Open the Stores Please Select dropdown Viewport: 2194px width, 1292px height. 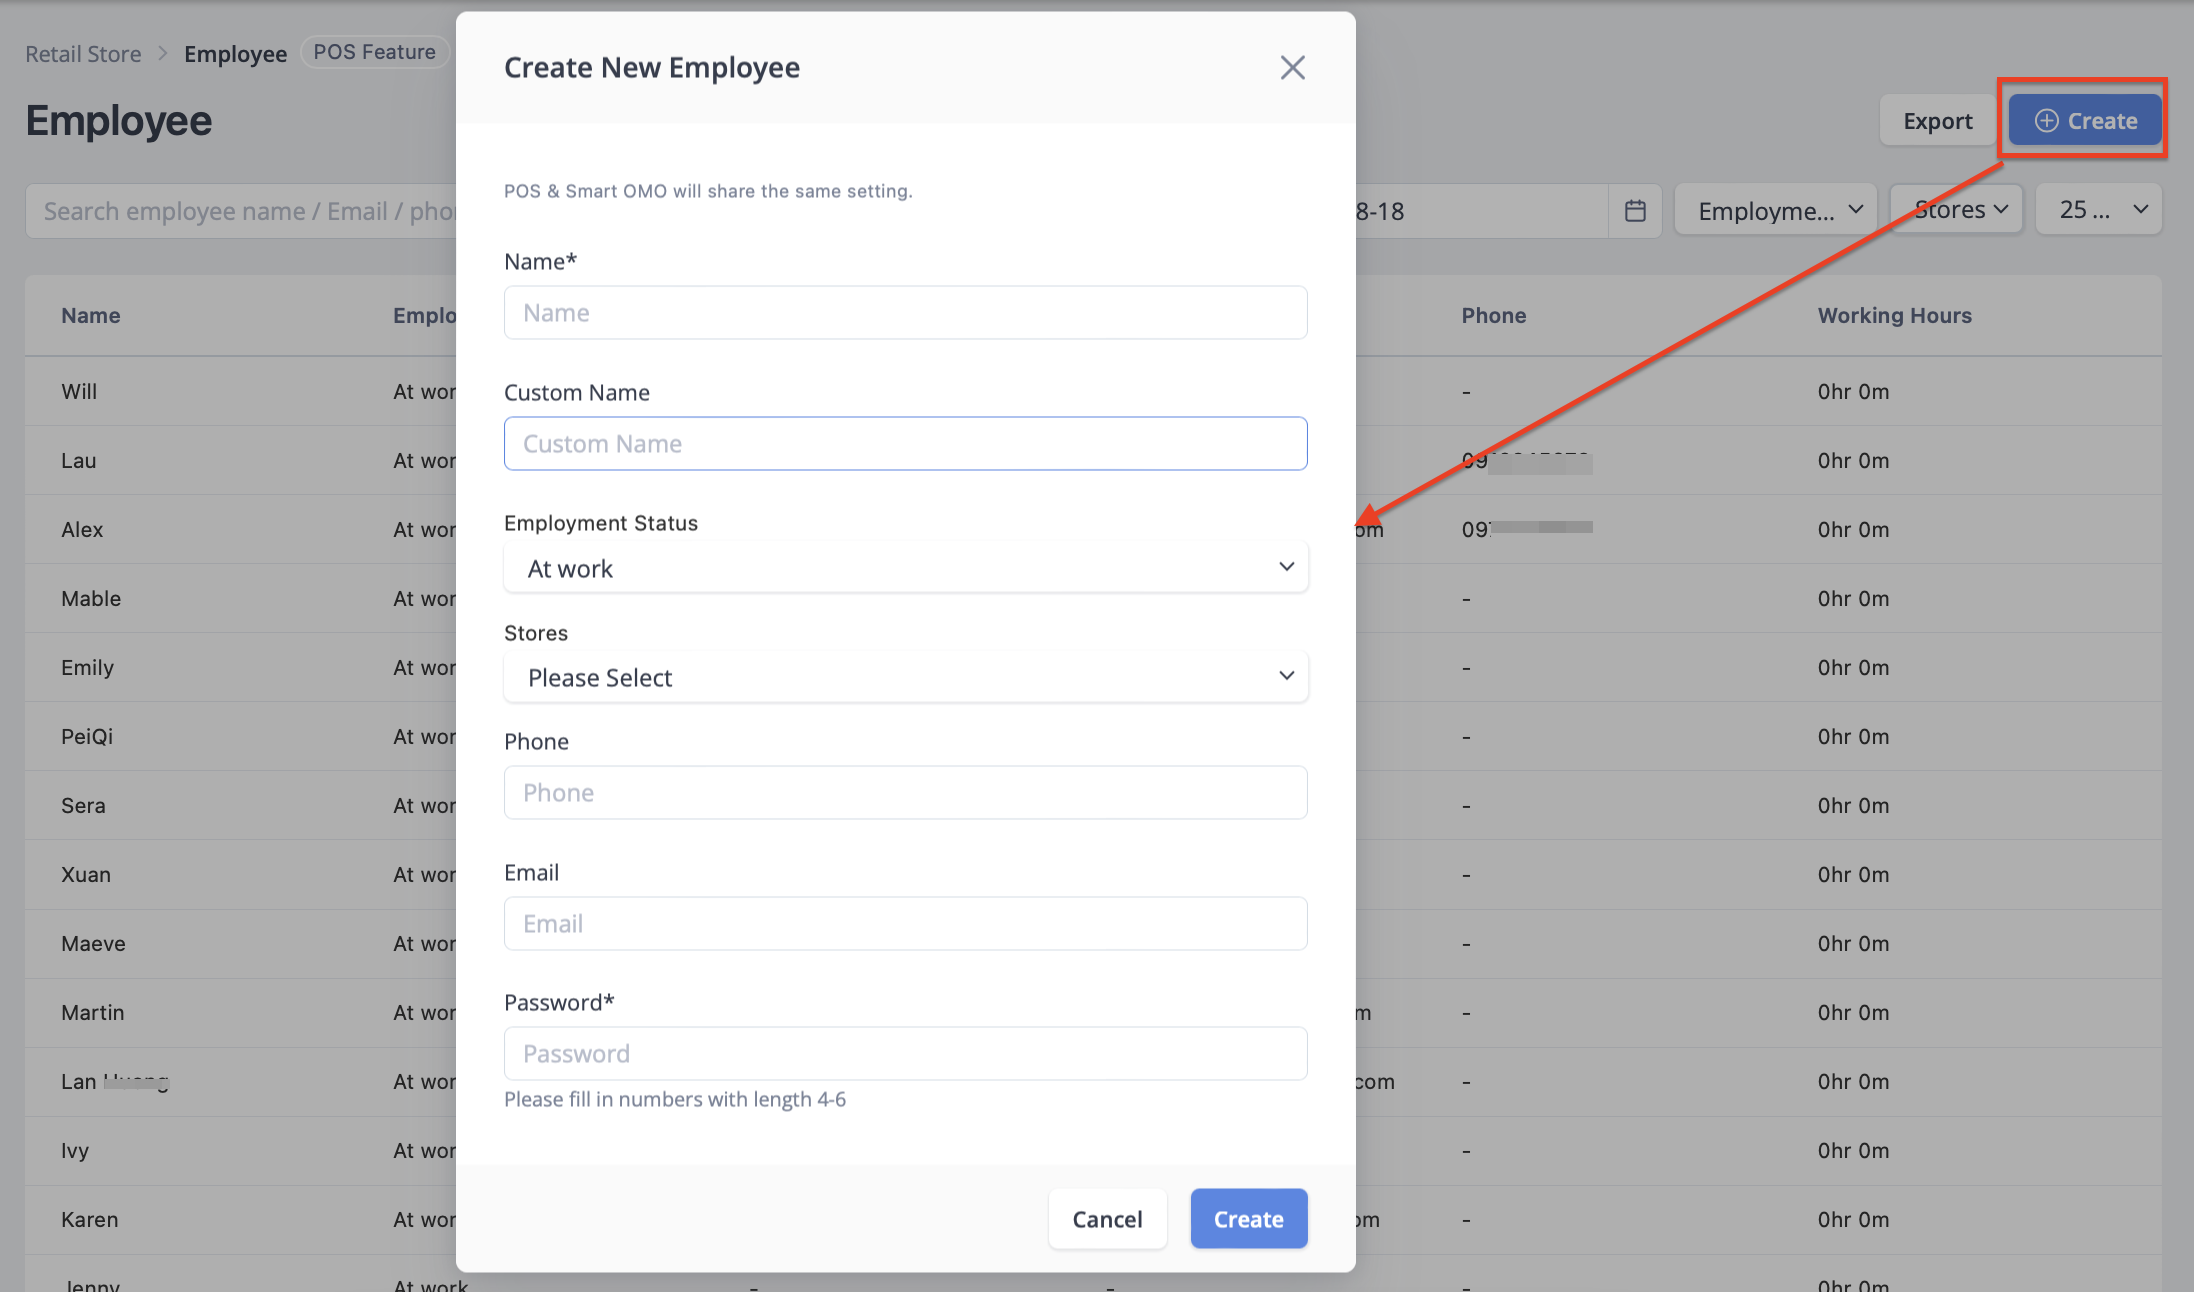tap(905, 677)
